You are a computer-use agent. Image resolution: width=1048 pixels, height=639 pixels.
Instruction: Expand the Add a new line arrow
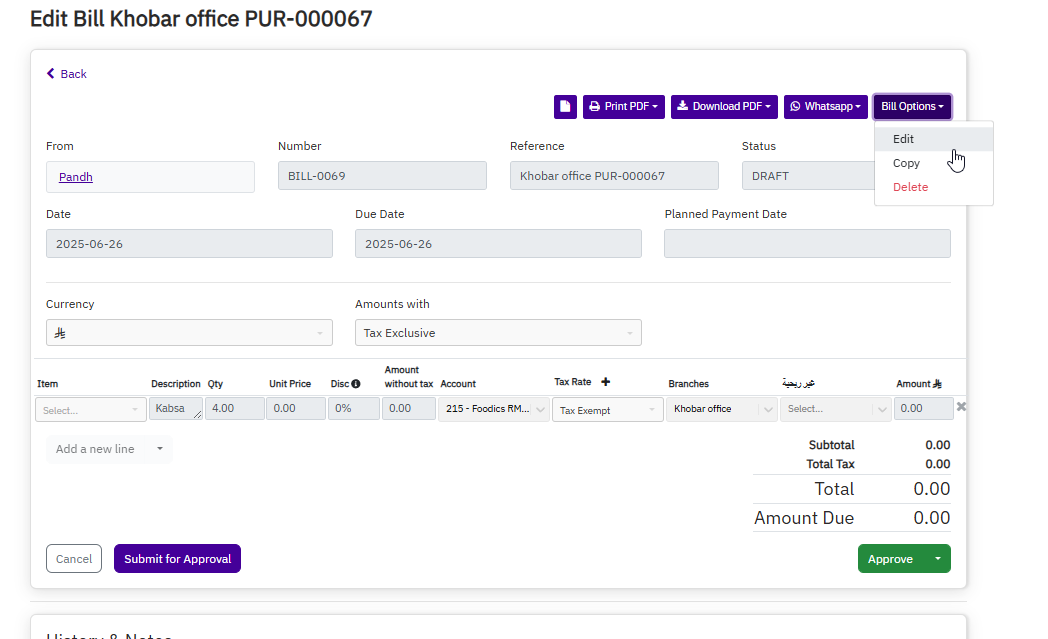tap(159, 449)
